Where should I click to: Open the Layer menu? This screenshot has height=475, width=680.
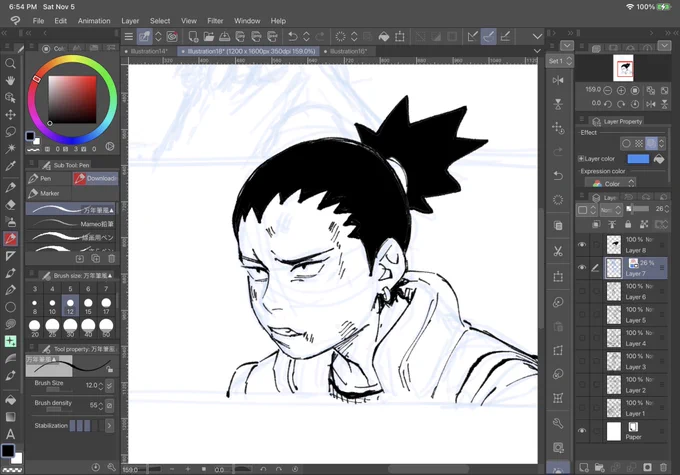[130, 21]
